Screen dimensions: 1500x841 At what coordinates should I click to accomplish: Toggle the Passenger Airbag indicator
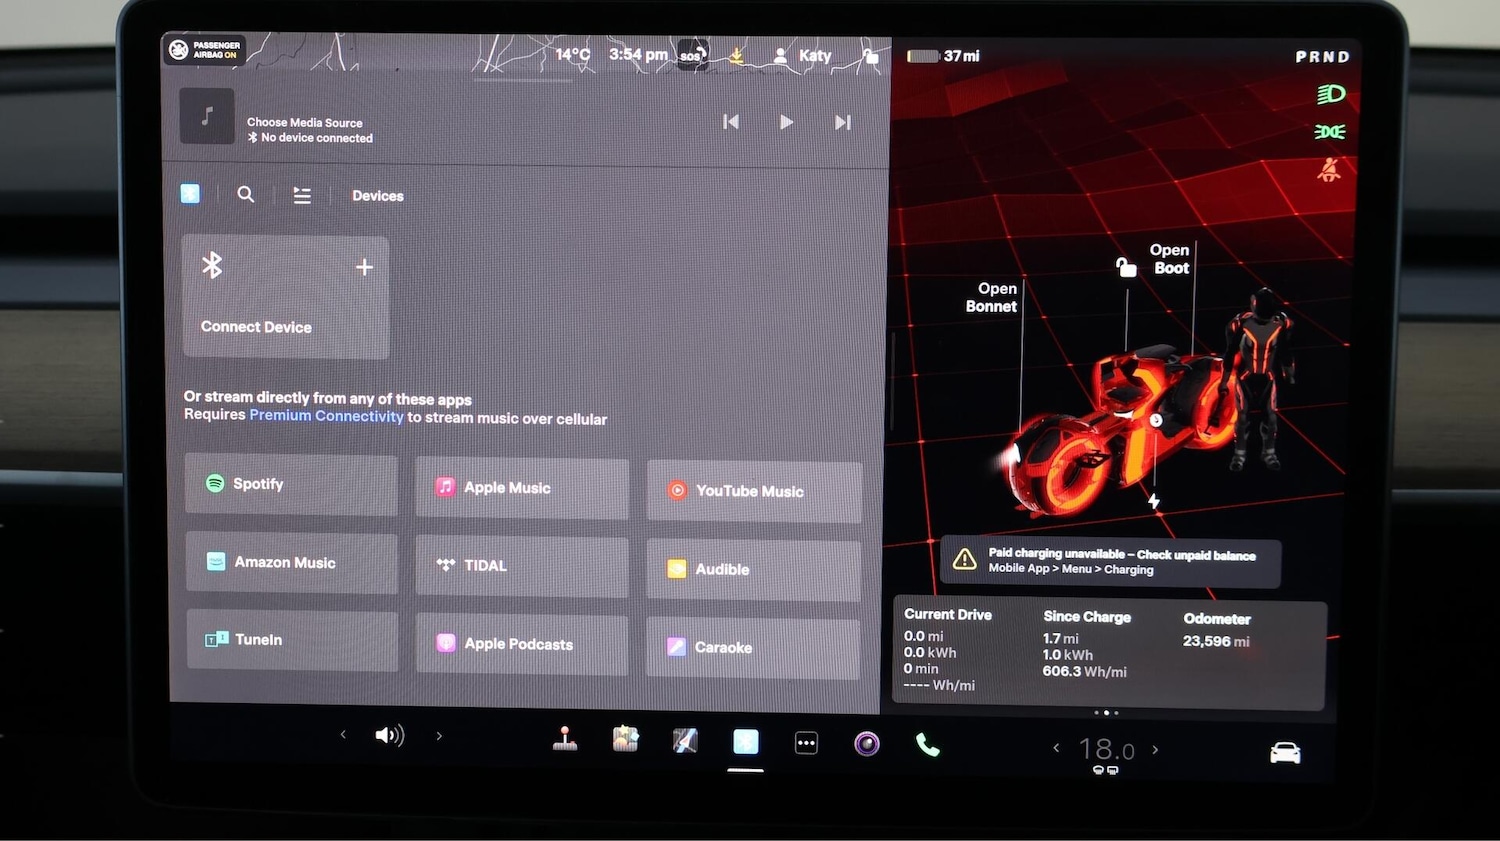pyautogui.click(x=204, y=49)
